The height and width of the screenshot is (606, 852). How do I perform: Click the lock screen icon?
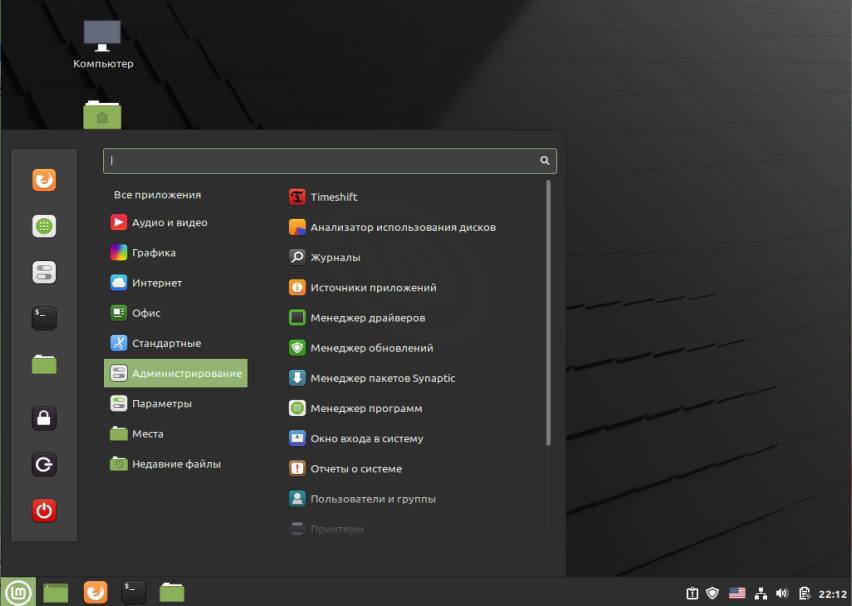[x=44, y=418]
